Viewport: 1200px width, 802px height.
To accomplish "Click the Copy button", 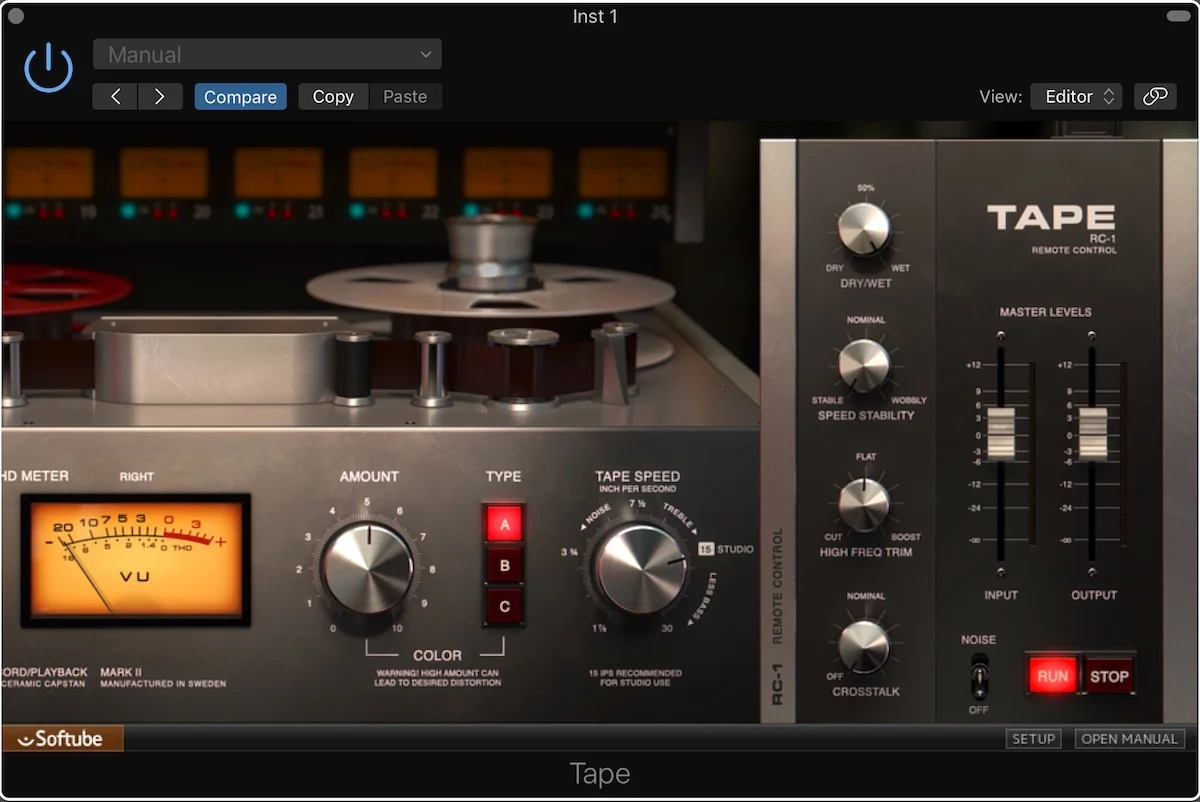I will [333, 97].
